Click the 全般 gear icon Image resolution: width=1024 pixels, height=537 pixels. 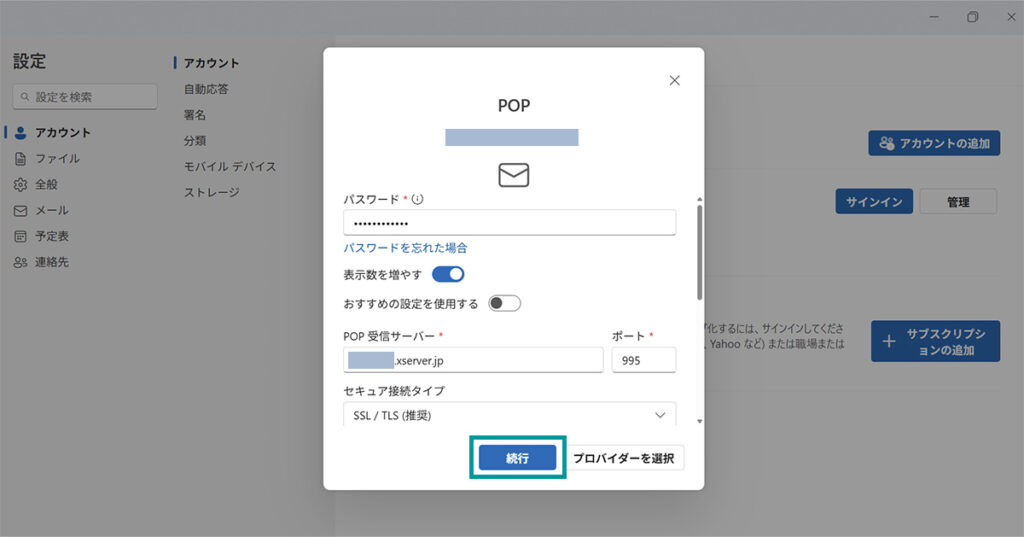coord(20,184)
